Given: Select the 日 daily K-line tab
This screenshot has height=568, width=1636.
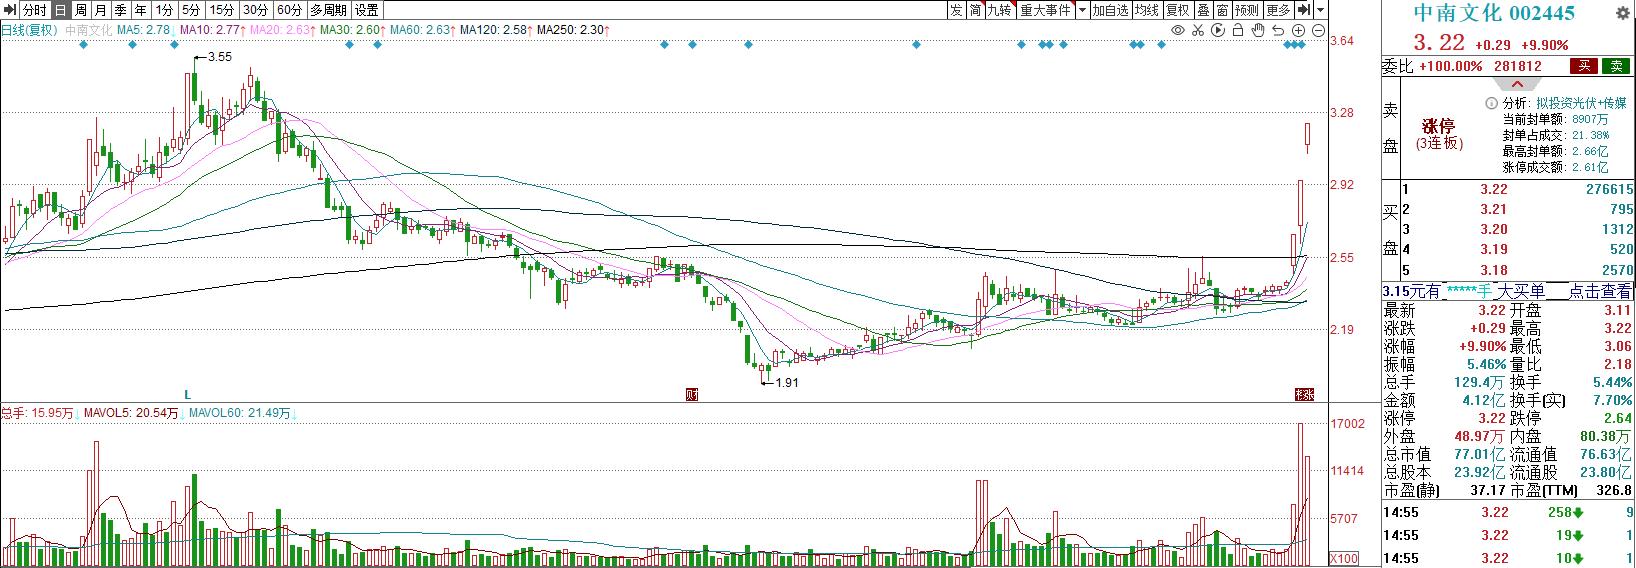Looking at the screenshot, I should [60, 10].
